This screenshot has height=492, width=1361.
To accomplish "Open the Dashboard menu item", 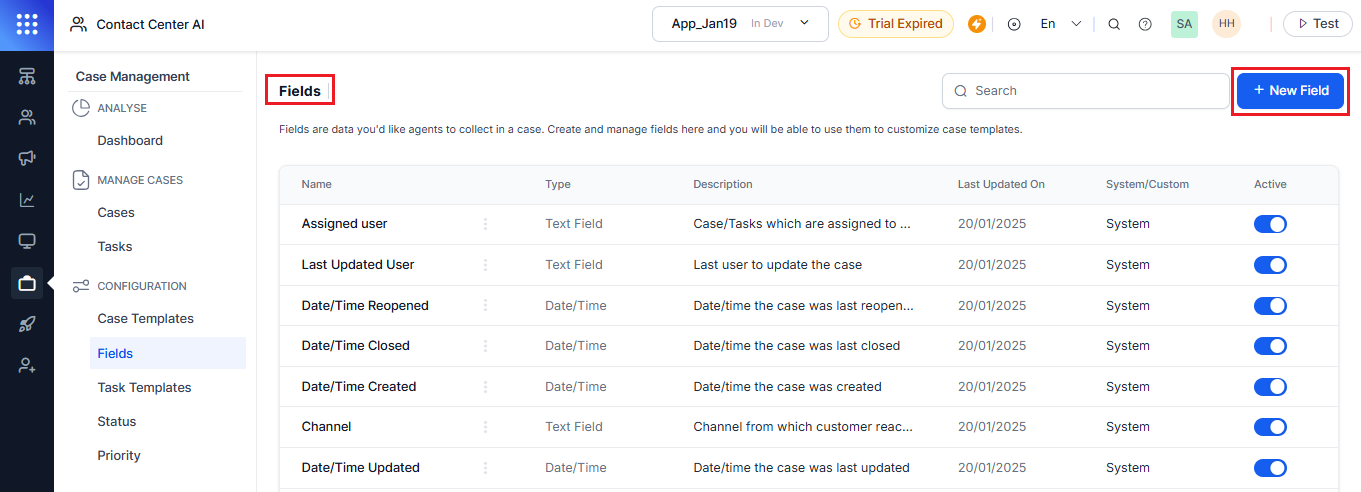I will pyautogui.click(x=130, y=141).
